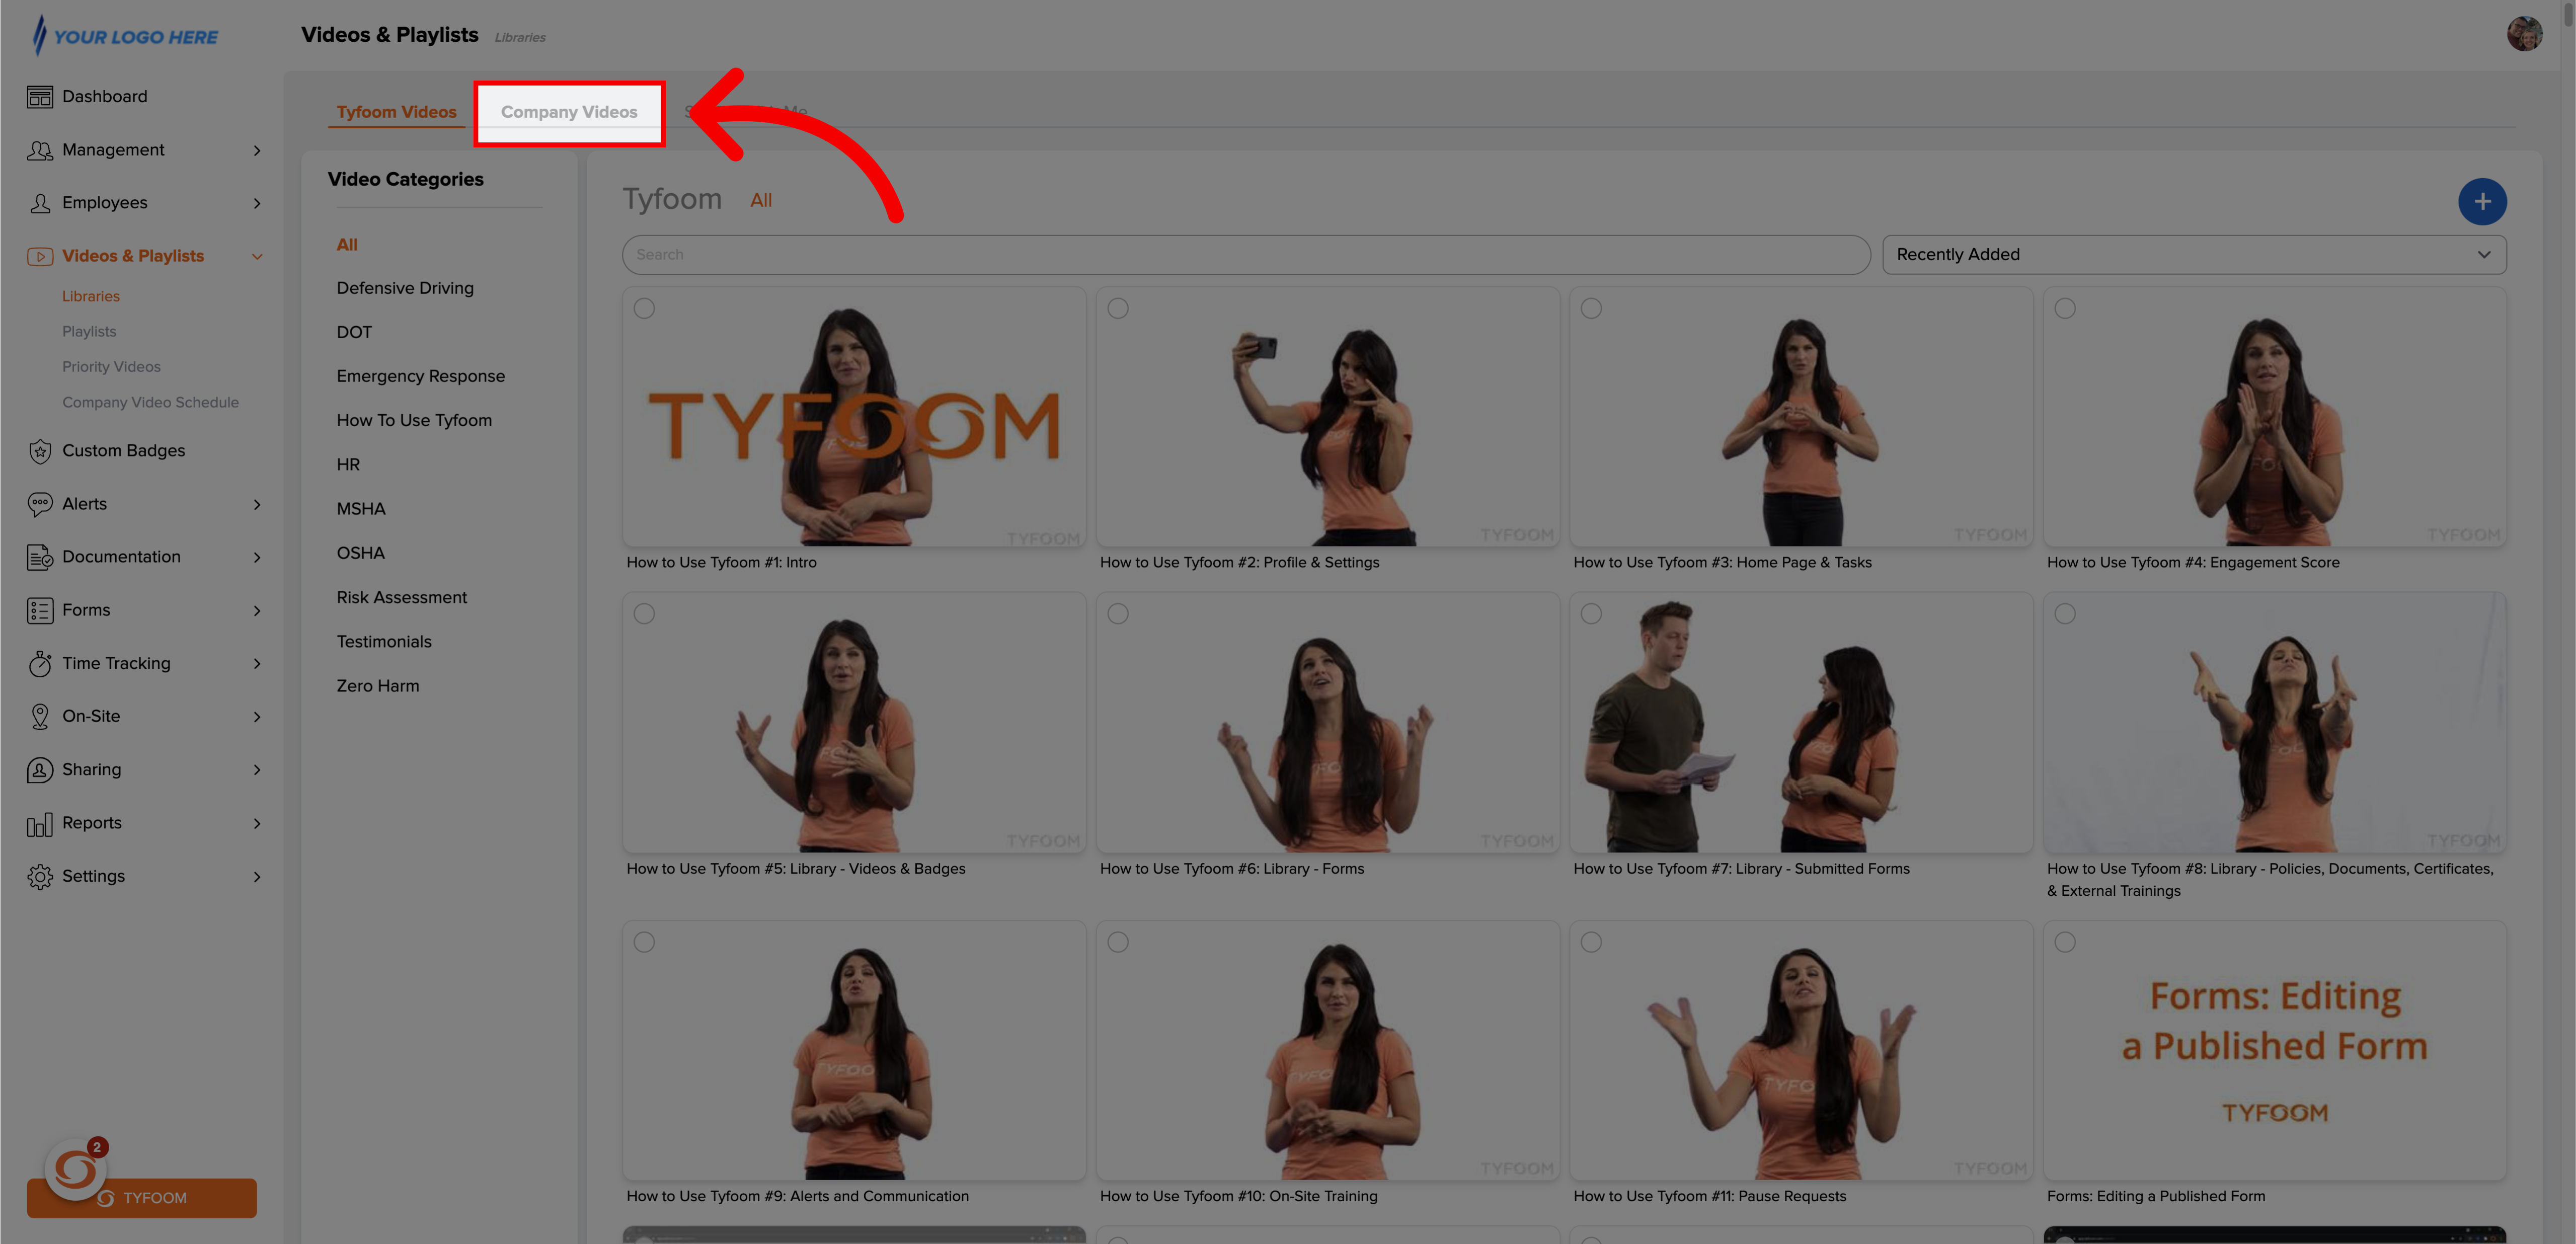Expand the Time Tracking menu chevron

tap(257, 664)
